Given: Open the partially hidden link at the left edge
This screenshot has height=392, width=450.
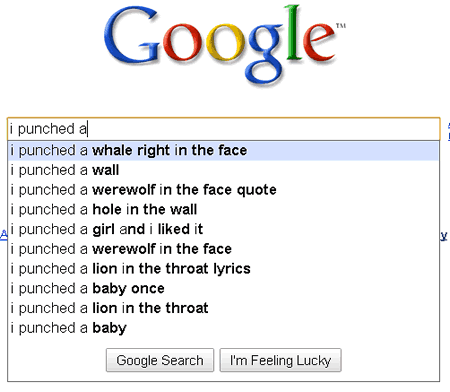Looking at the screenshot, I should pyautogui.click(x=3, y=235).
